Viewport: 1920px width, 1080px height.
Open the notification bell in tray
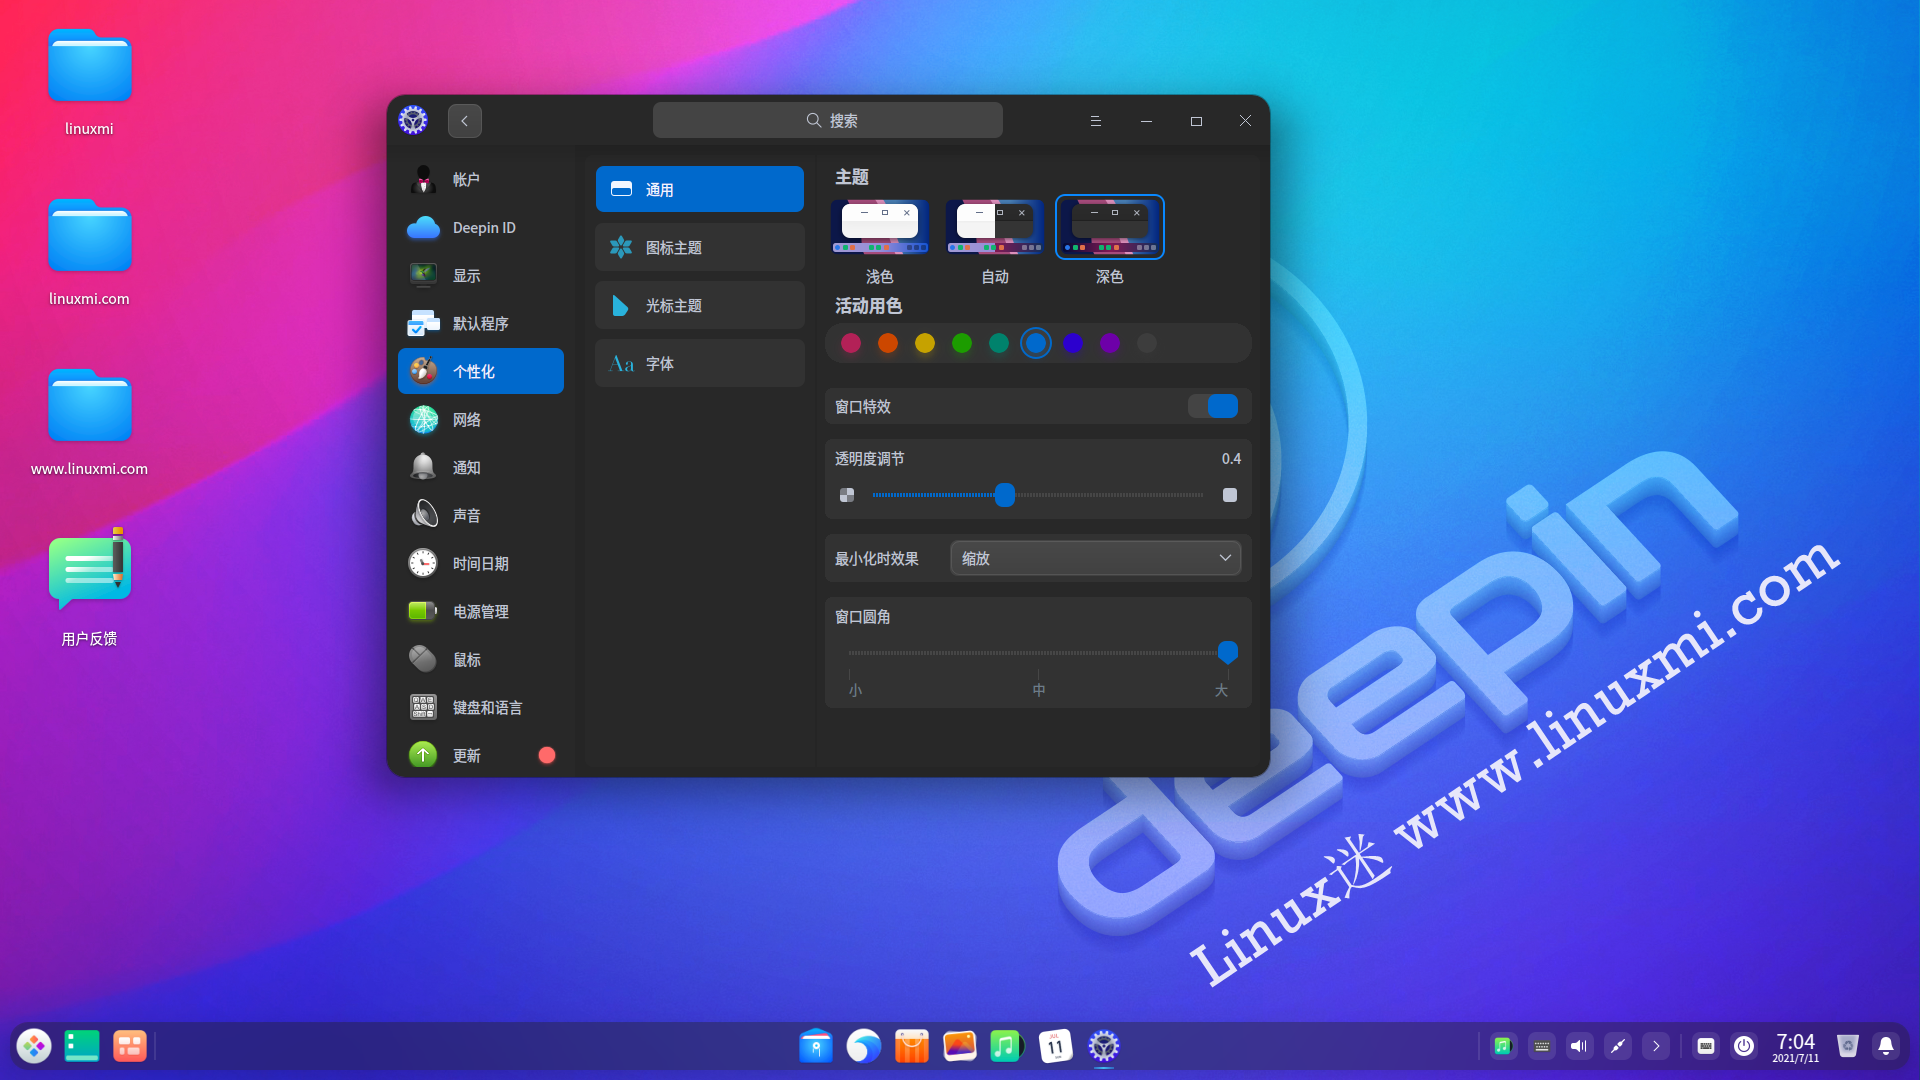coord(1886,1046)
